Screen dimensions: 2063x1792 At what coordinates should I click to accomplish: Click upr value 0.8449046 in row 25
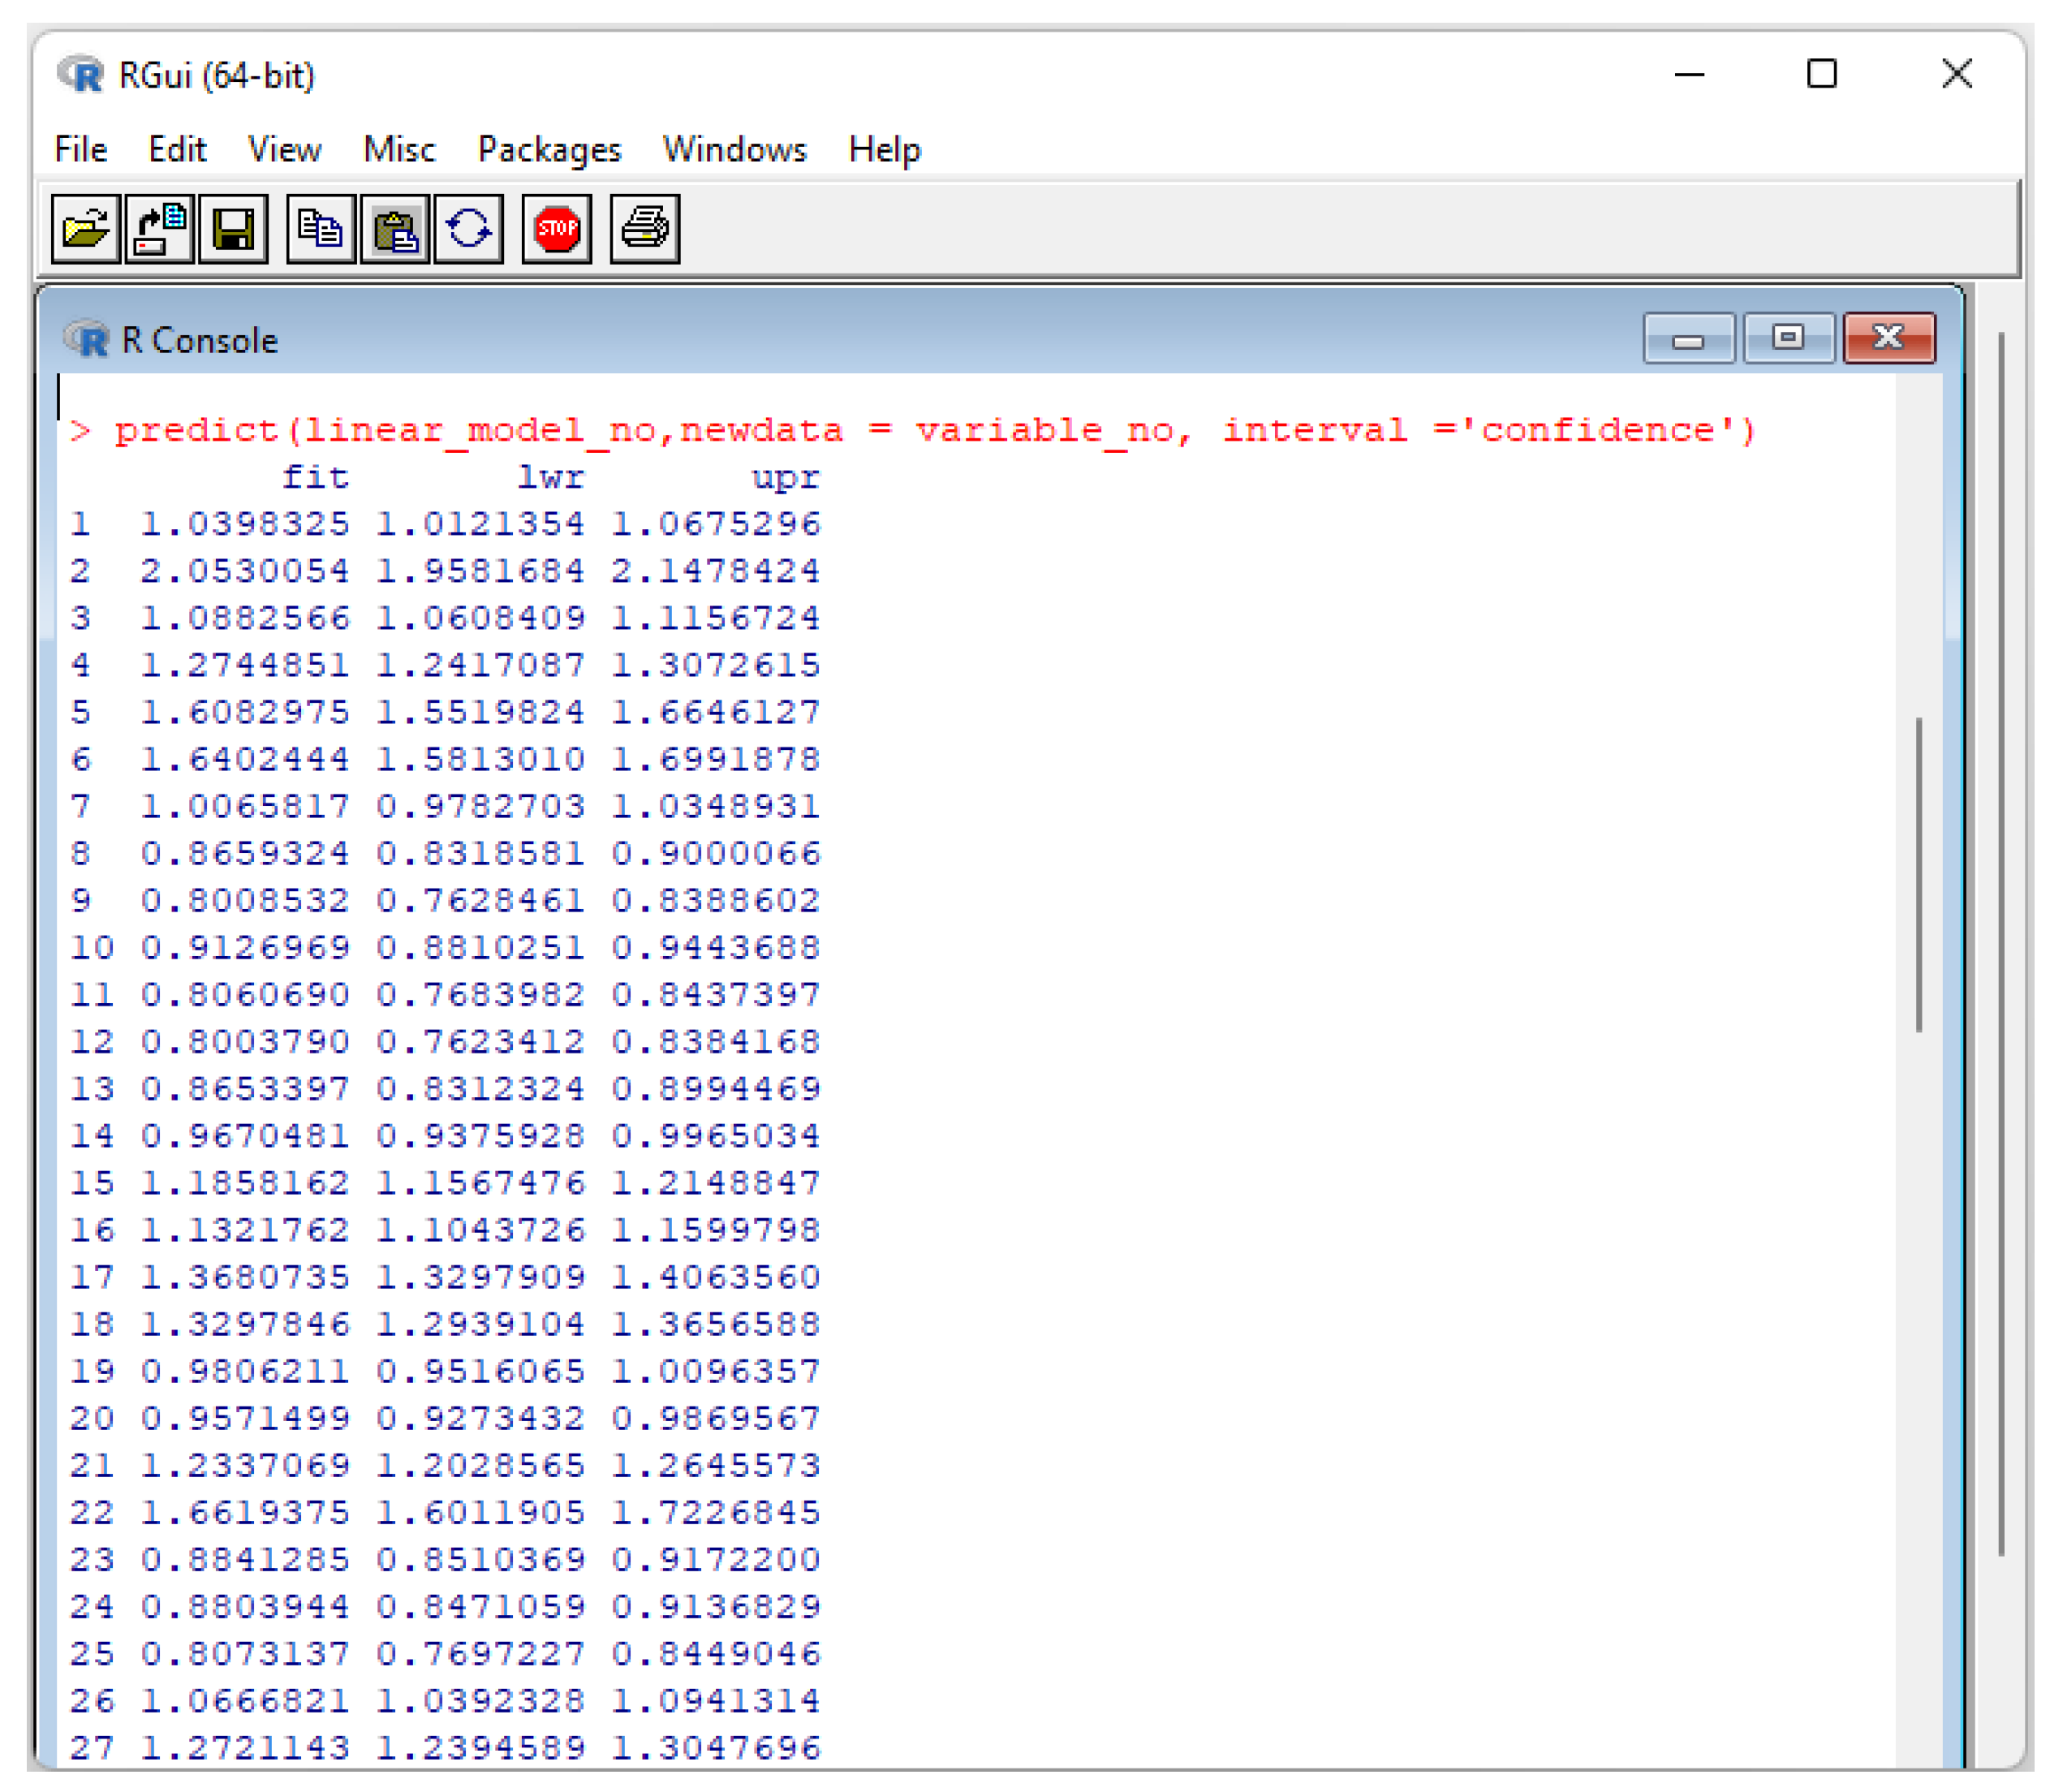coord(716,1654)
